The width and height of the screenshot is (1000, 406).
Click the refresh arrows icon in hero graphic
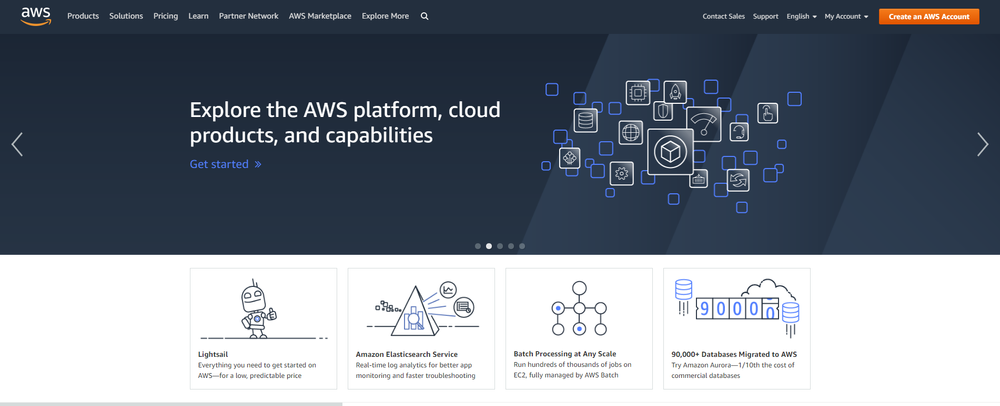pyautogui.click(x=738, y=180)
